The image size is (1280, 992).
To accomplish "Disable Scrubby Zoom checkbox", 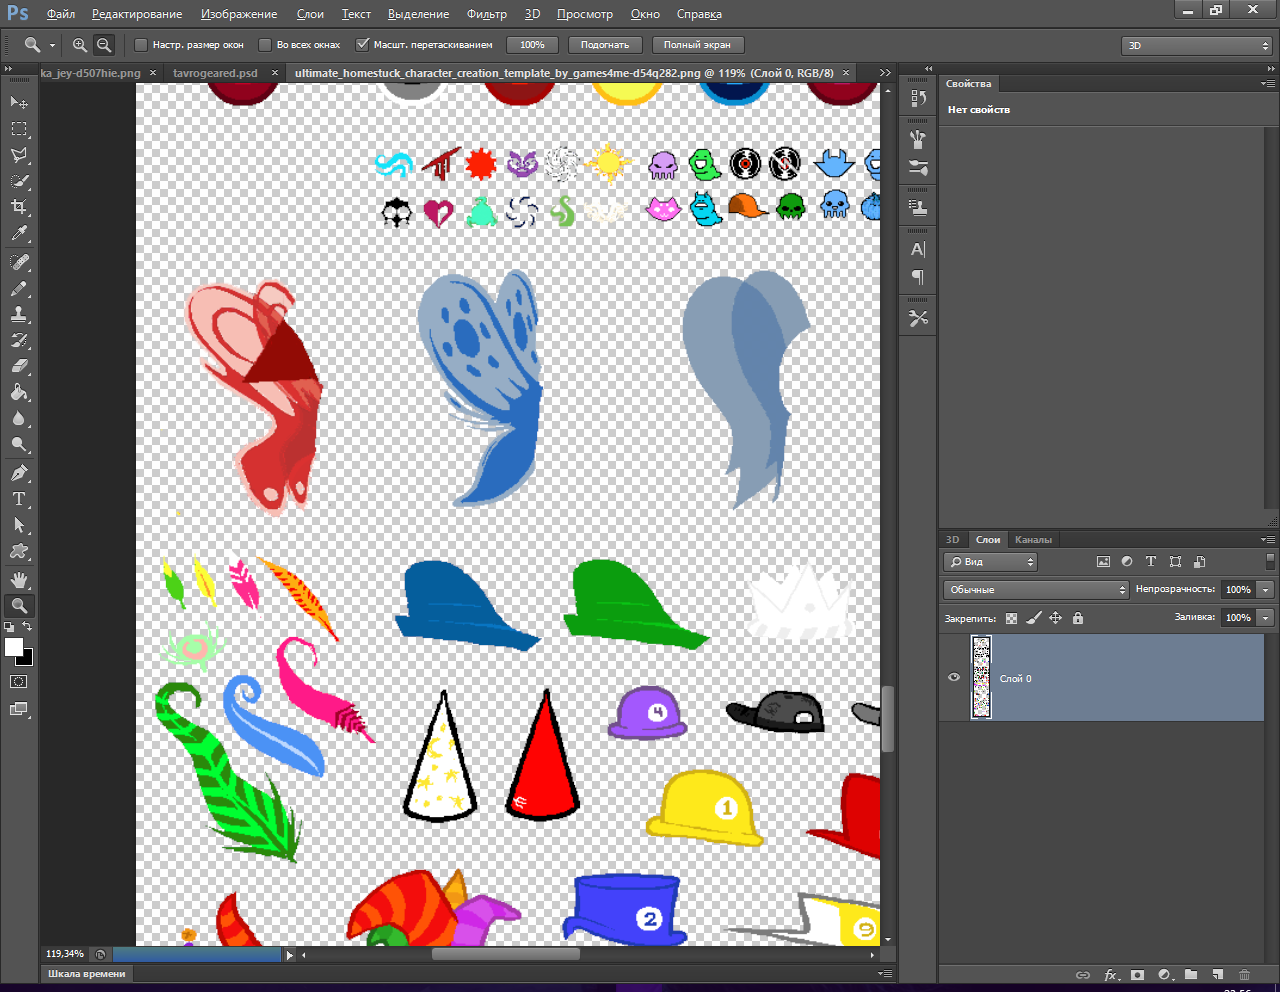I will (x=363, y=45).
